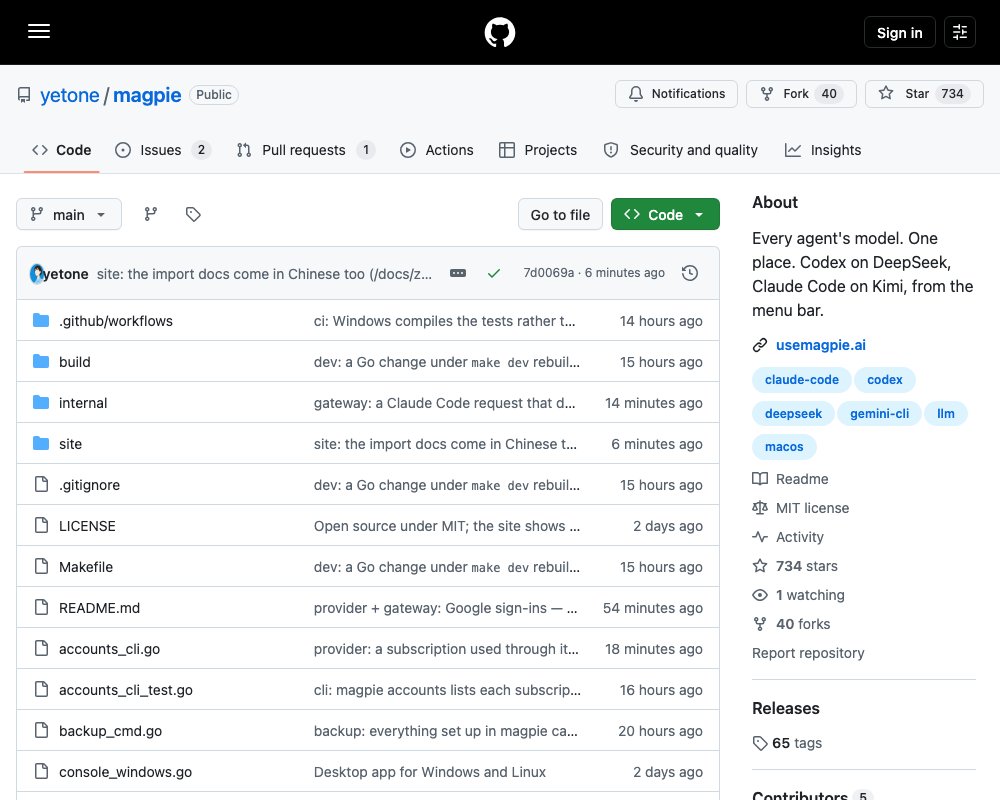Select the gemini-cli topic tag

[879, 413]
